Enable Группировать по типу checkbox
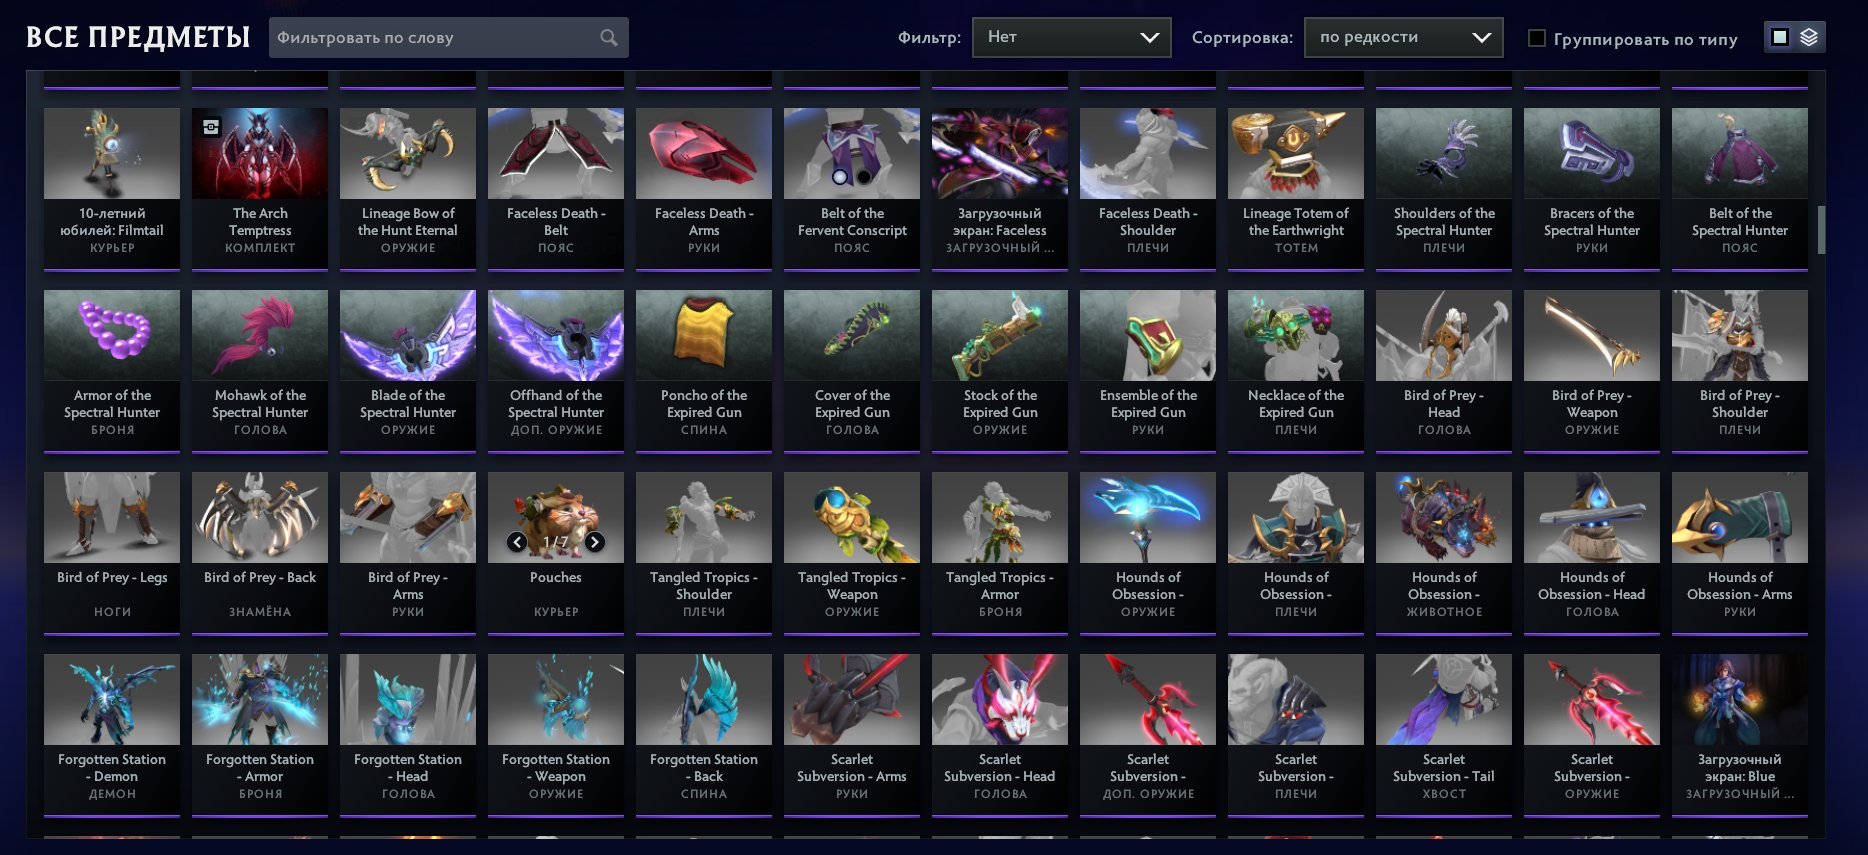The width and height of the screenshot is (1868, 855). coord(1537,38)
